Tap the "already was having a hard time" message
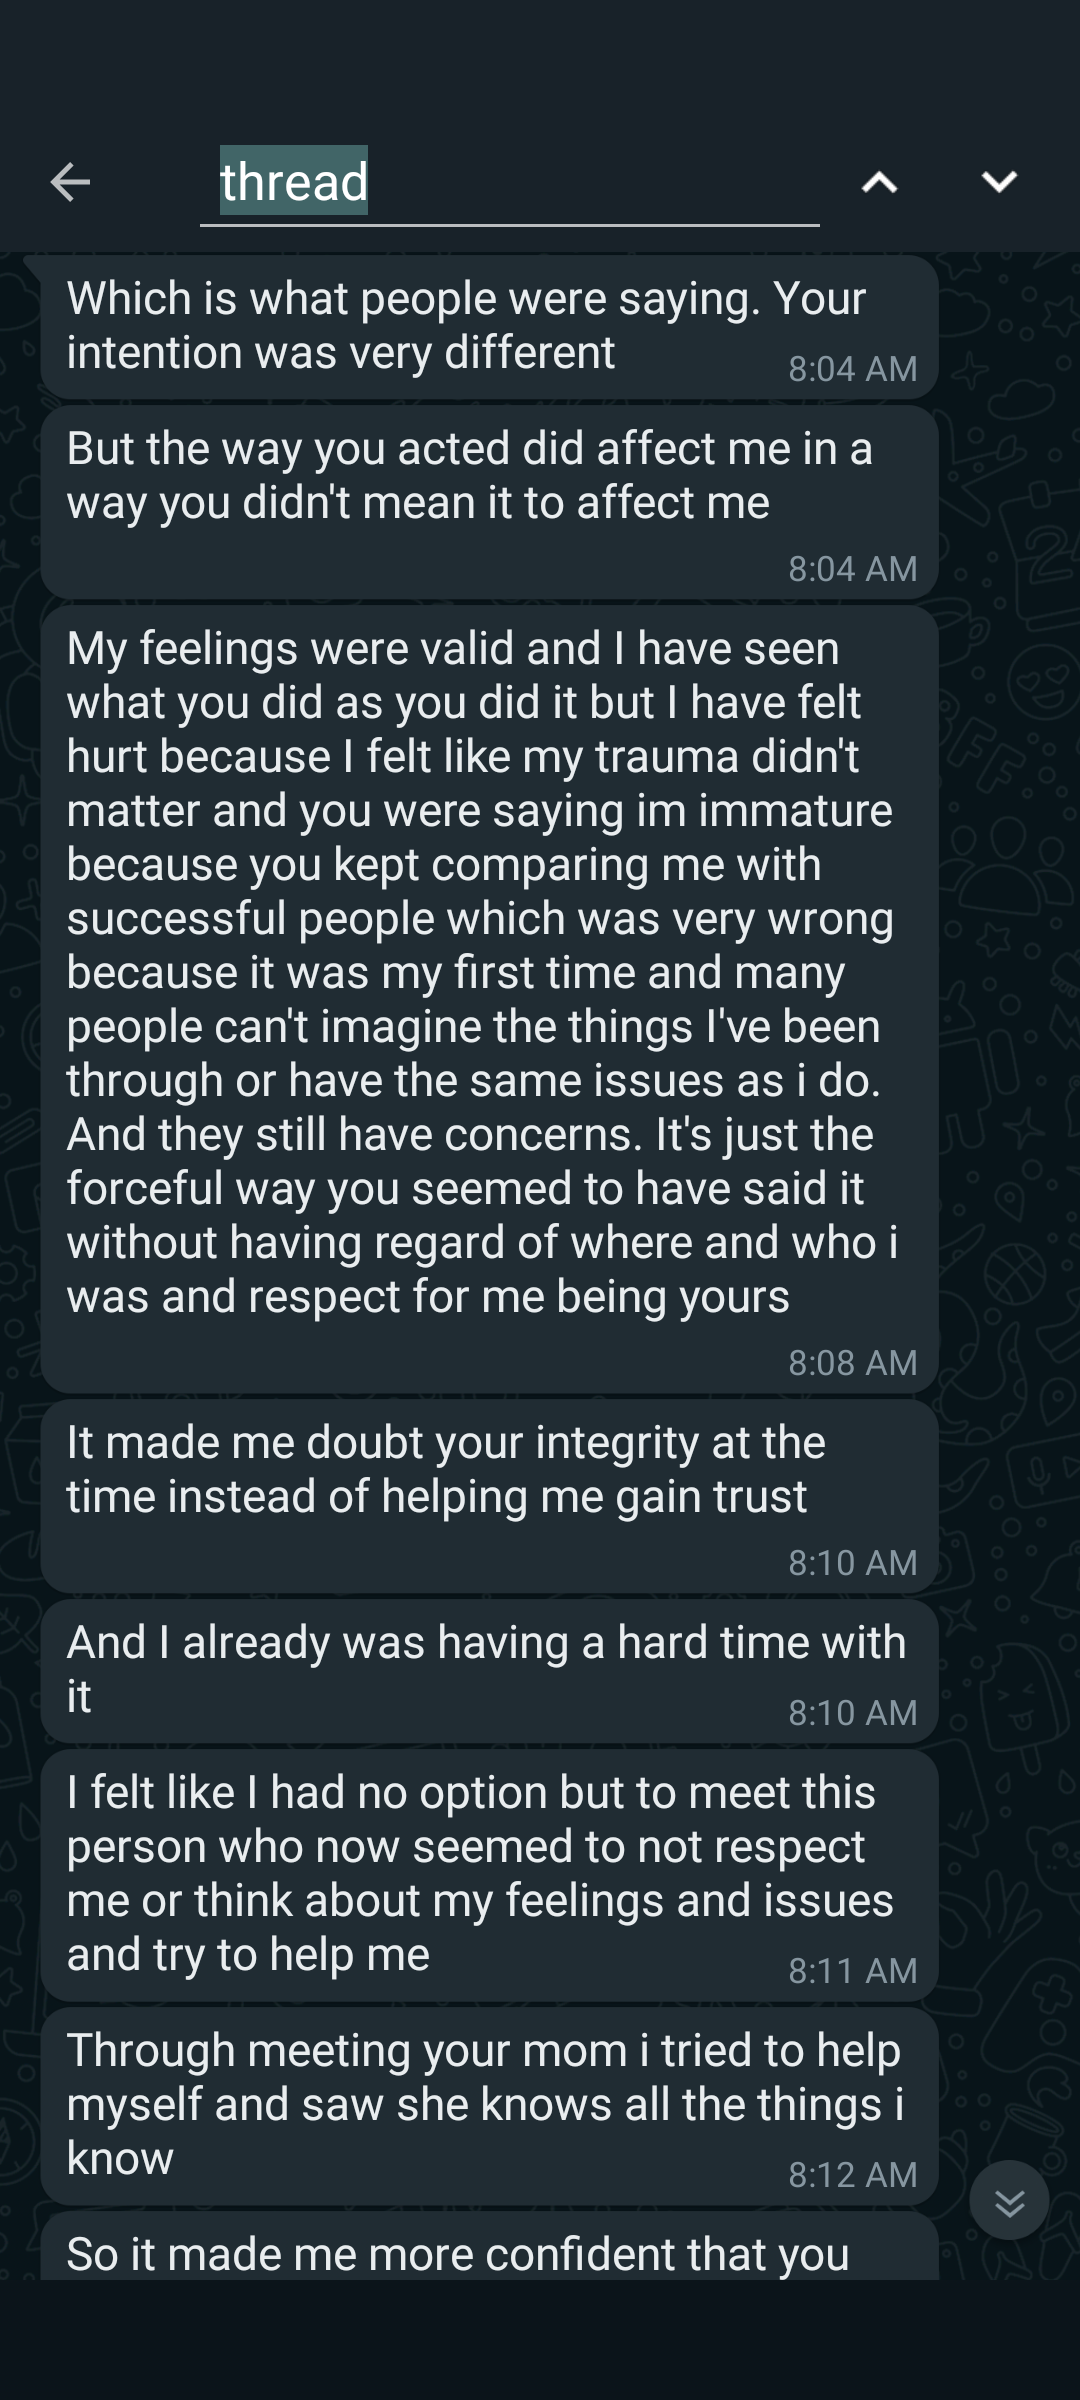The width and height of the screenshot is (1080, 2400). 486,1668
